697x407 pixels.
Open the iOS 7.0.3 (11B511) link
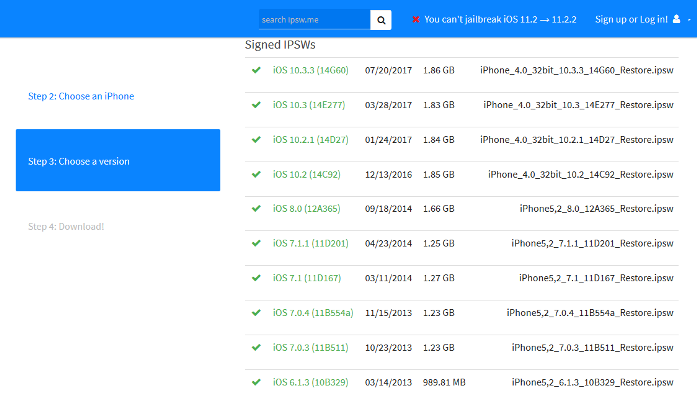click(x=312, y=348)
